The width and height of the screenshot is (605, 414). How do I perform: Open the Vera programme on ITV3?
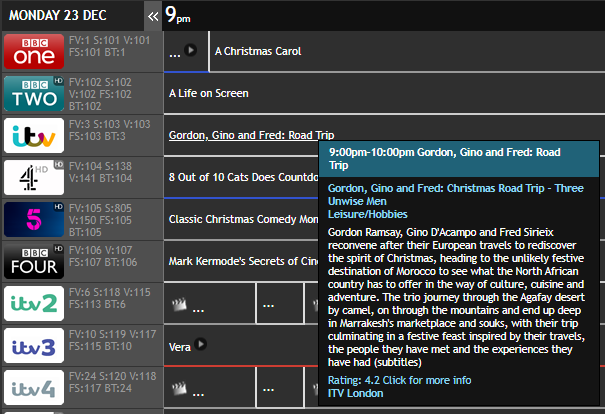tap(180, 347)
